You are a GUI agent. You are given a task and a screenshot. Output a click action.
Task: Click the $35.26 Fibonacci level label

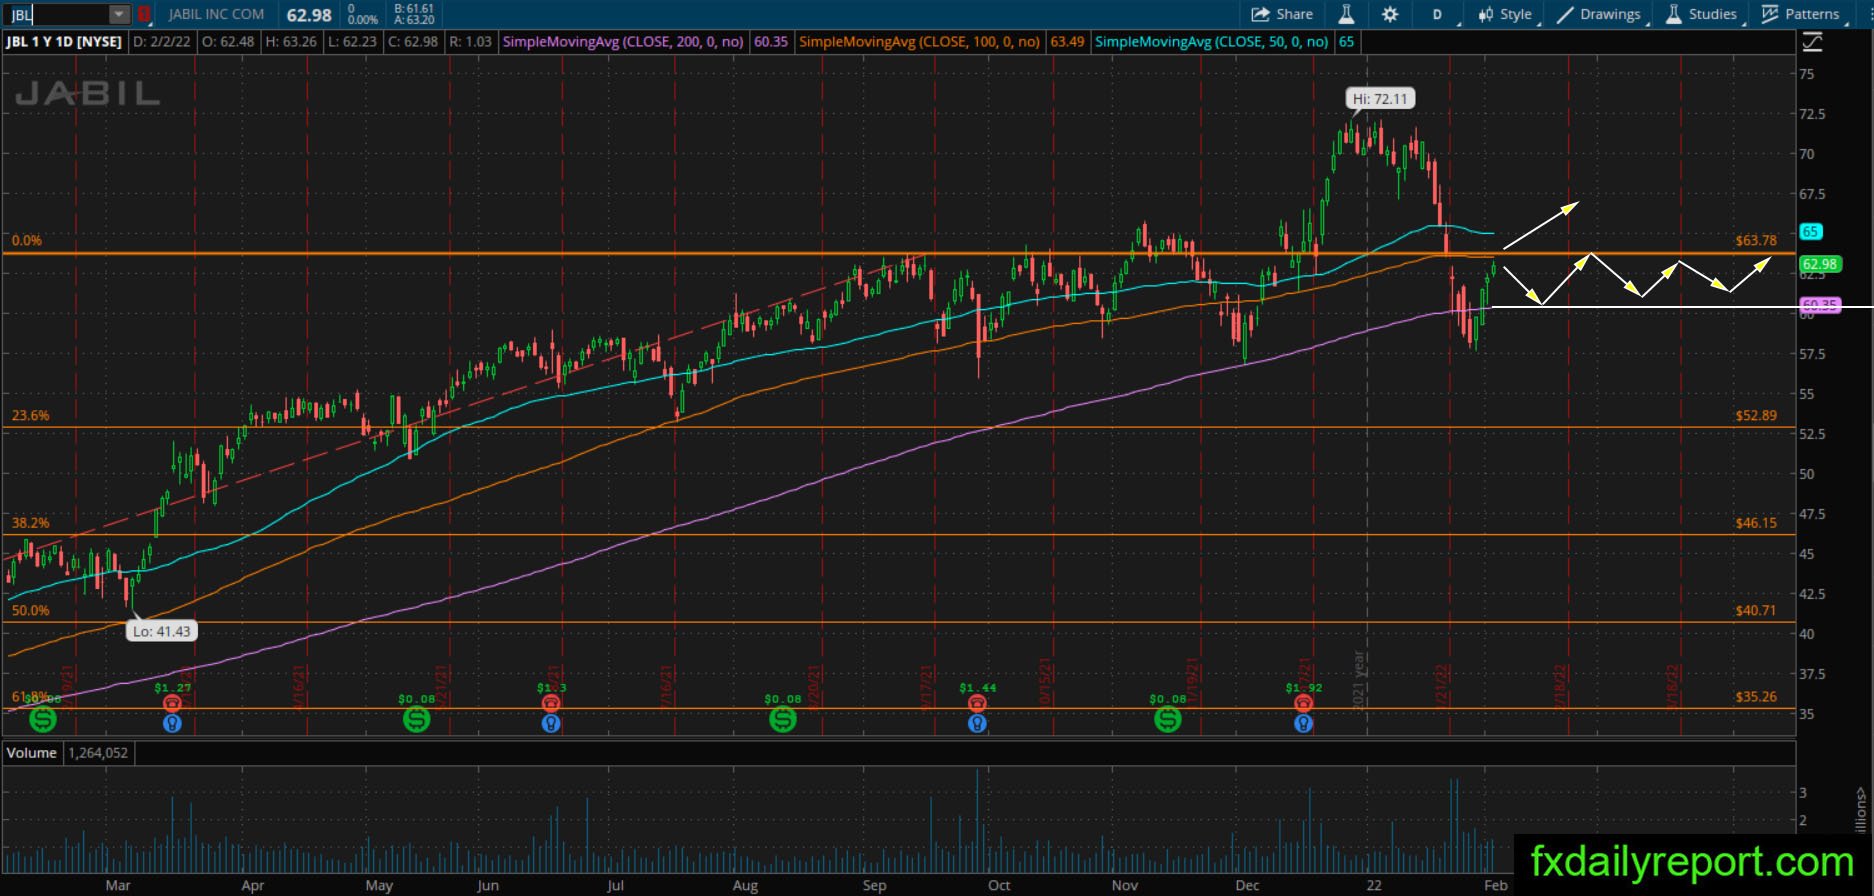tap(1756, 697)
